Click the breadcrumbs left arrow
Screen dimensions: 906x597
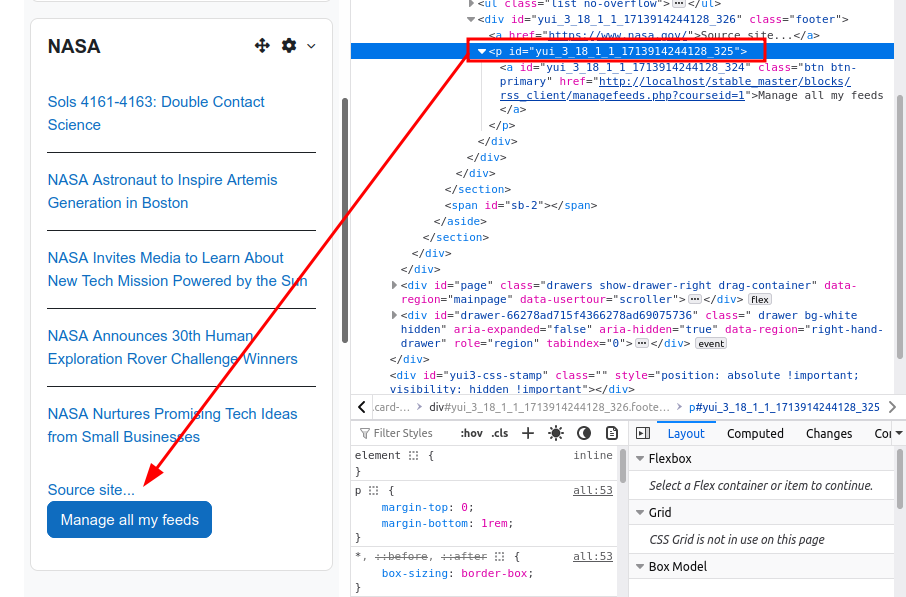click(362, 407)
